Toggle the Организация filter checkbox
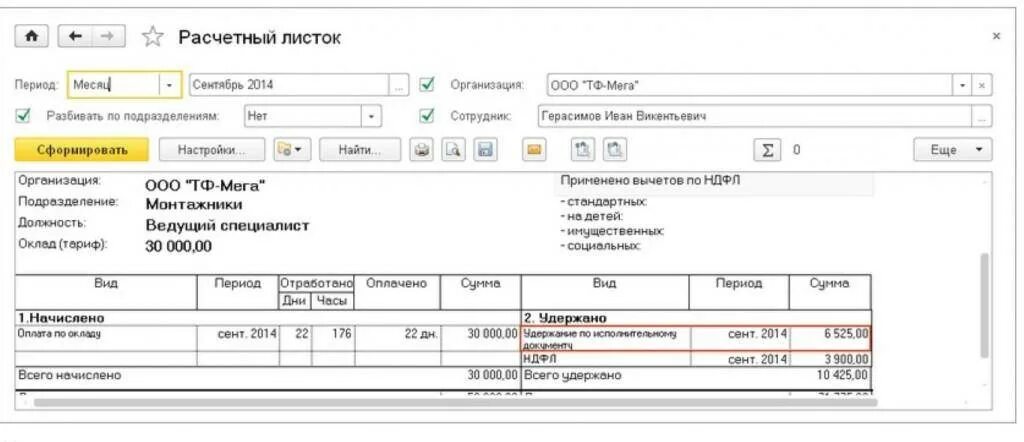1024x442 pixels. [427, 85]
